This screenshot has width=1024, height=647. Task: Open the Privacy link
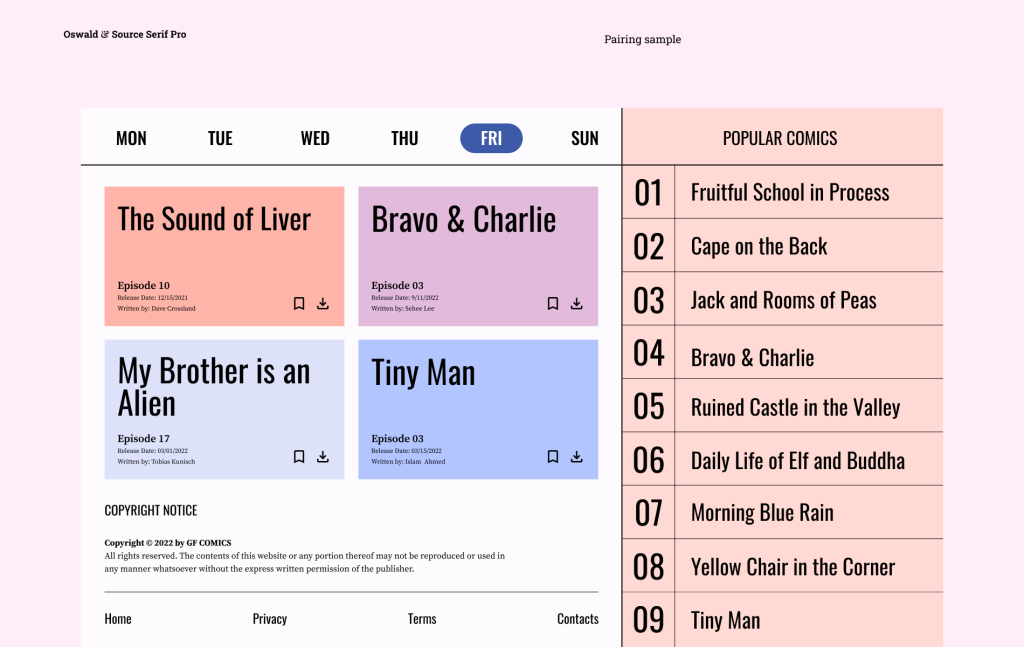[x=270, y=619]
